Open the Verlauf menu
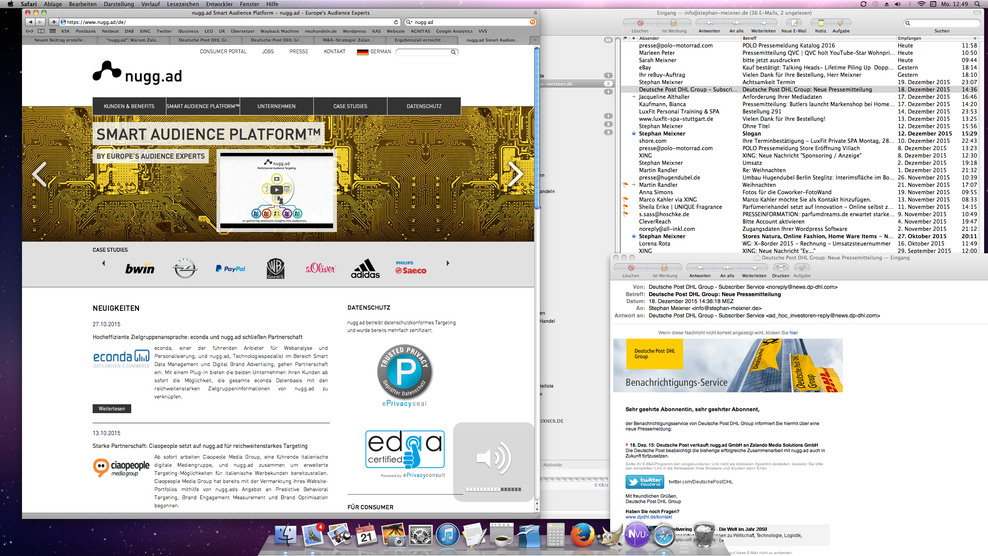The image size is (988, 556). pos(150,4)
